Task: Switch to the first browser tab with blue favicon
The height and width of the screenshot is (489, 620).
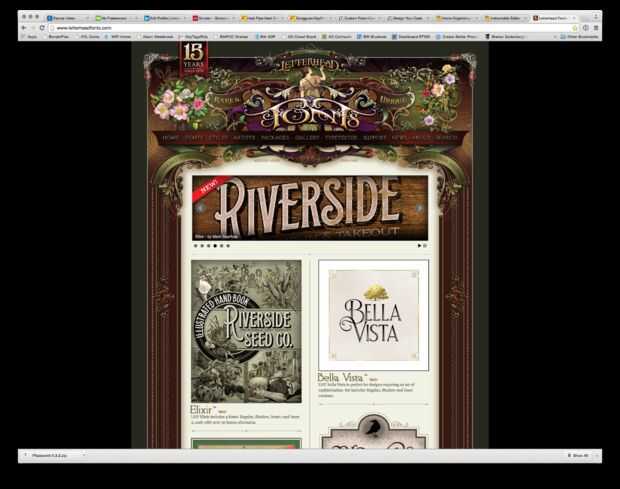Action: (67, 18)
